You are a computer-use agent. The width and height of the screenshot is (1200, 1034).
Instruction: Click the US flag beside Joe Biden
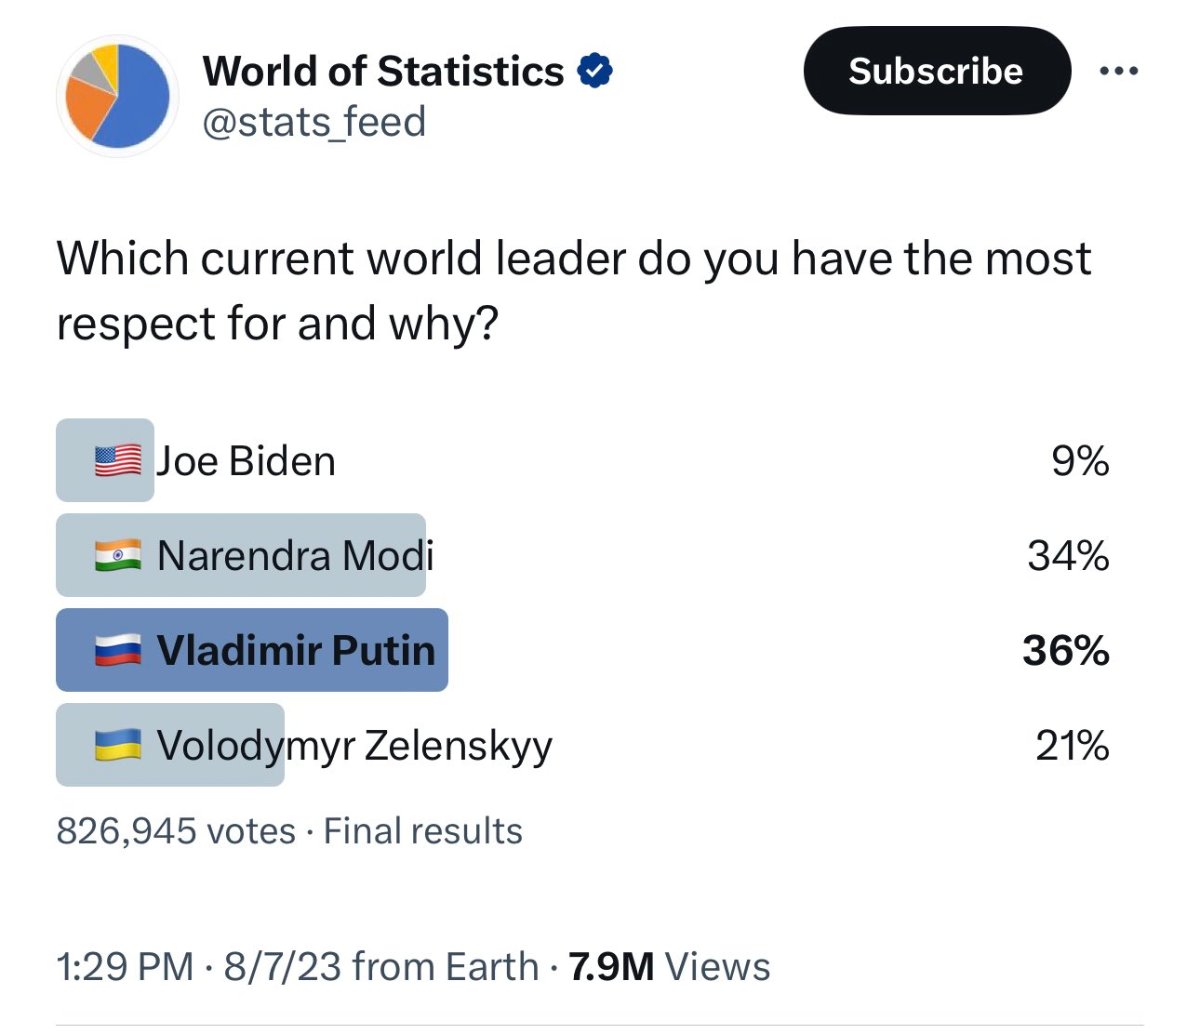pos(118,461)
